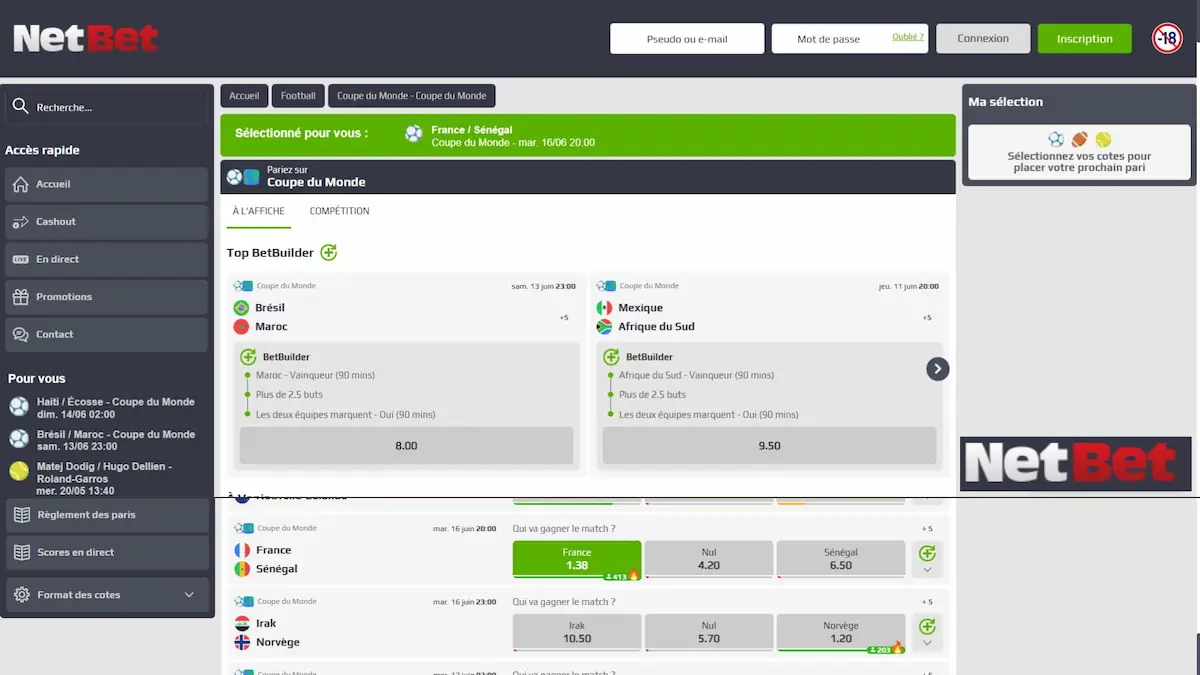Image resolution: width=1200 pixels, height=675 pixels.
Task: Expand Irak/Norvège row chevron
Action: click(x=927, y=643)
